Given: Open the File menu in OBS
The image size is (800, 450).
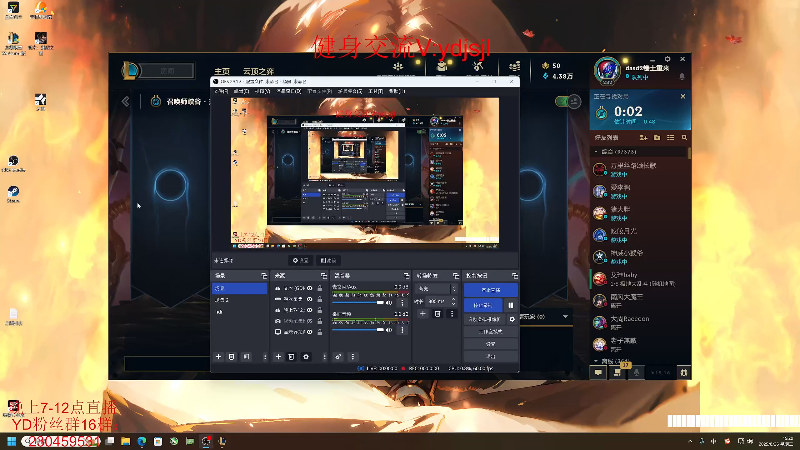Looking at the screenshot, I should pos(221,91).
